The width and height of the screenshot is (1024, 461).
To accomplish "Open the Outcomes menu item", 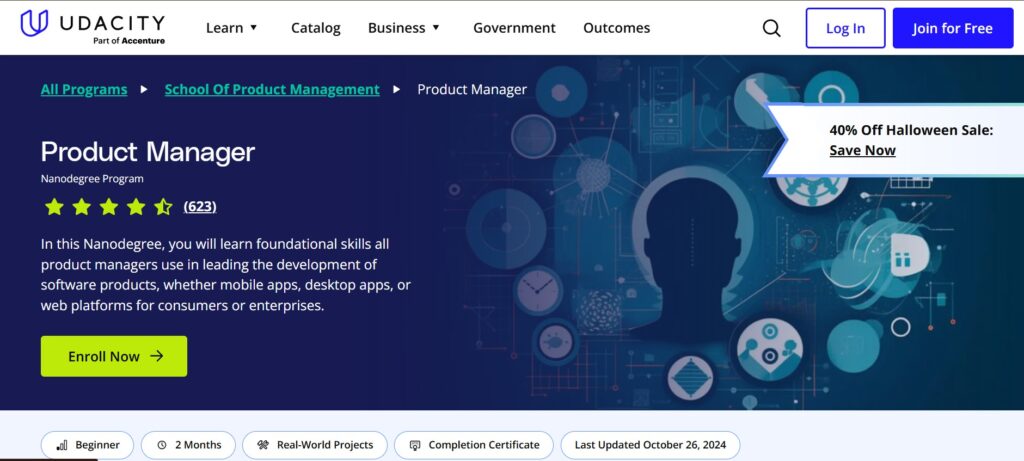I will 616,28.
